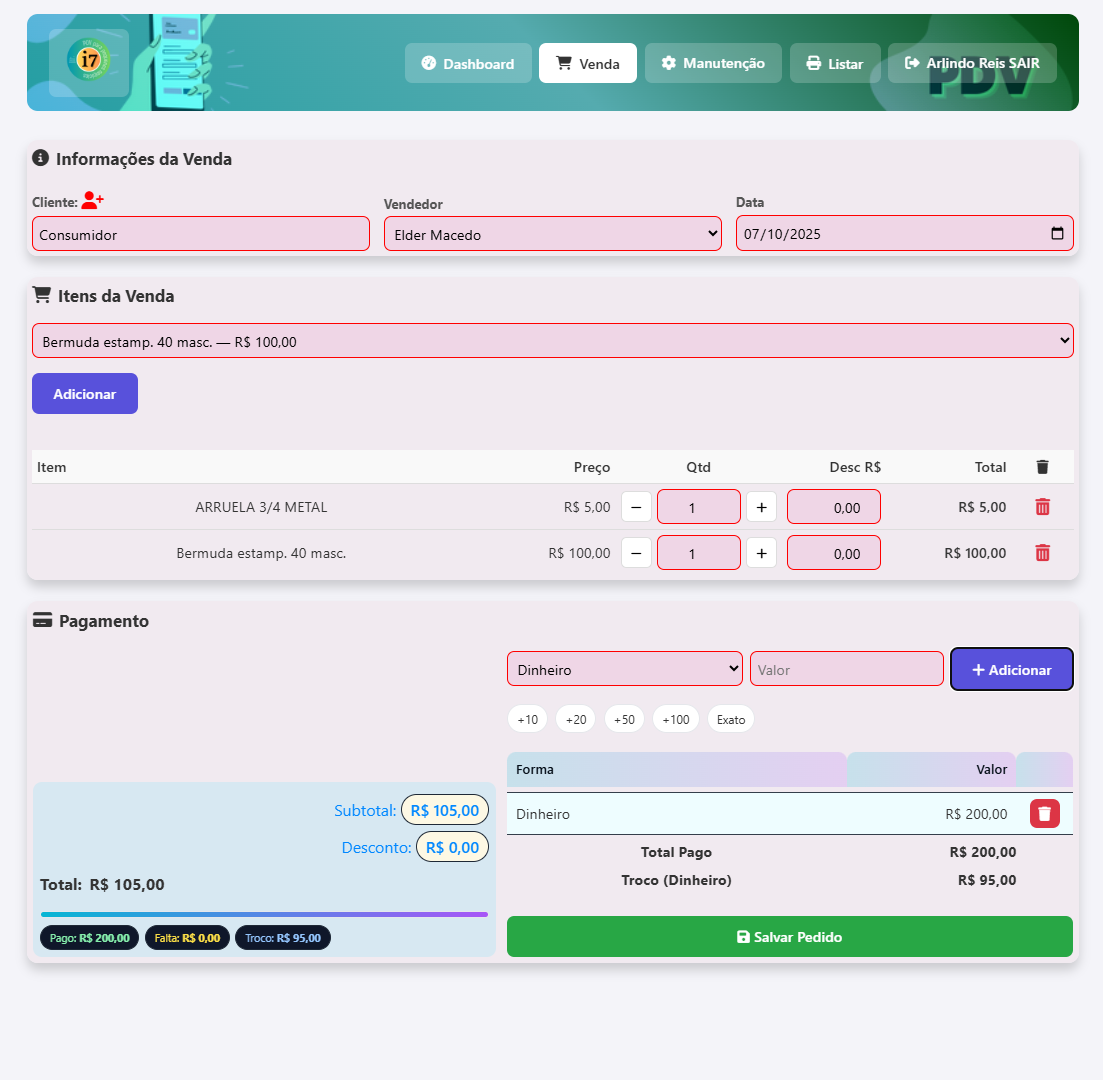Open the Listar tab in header
1103x1080 pixels.
pos(835,63)
